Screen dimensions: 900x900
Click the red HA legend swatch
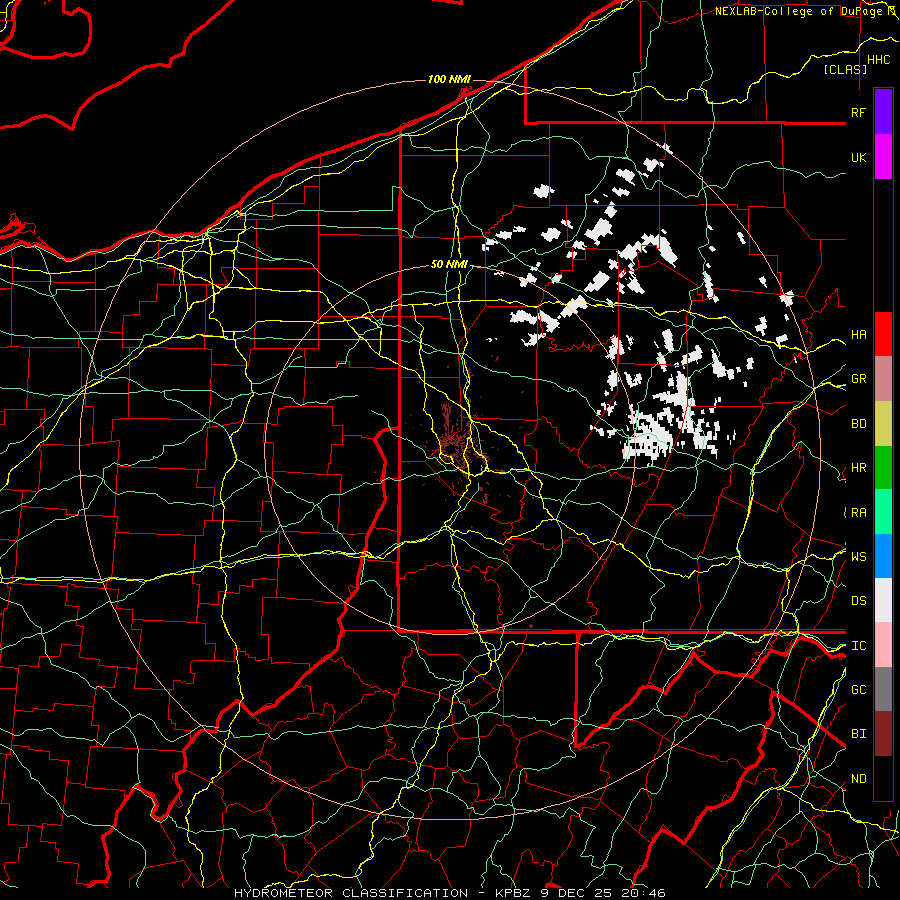click(883, 334)
